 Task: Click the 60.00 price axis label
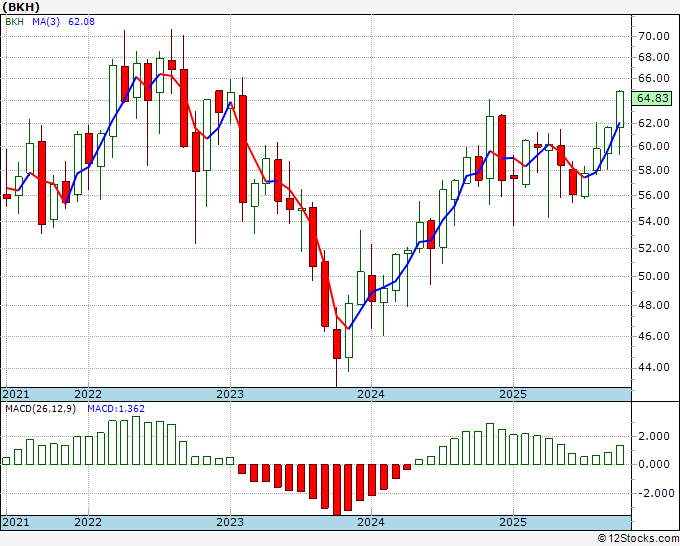coord(654,146)
